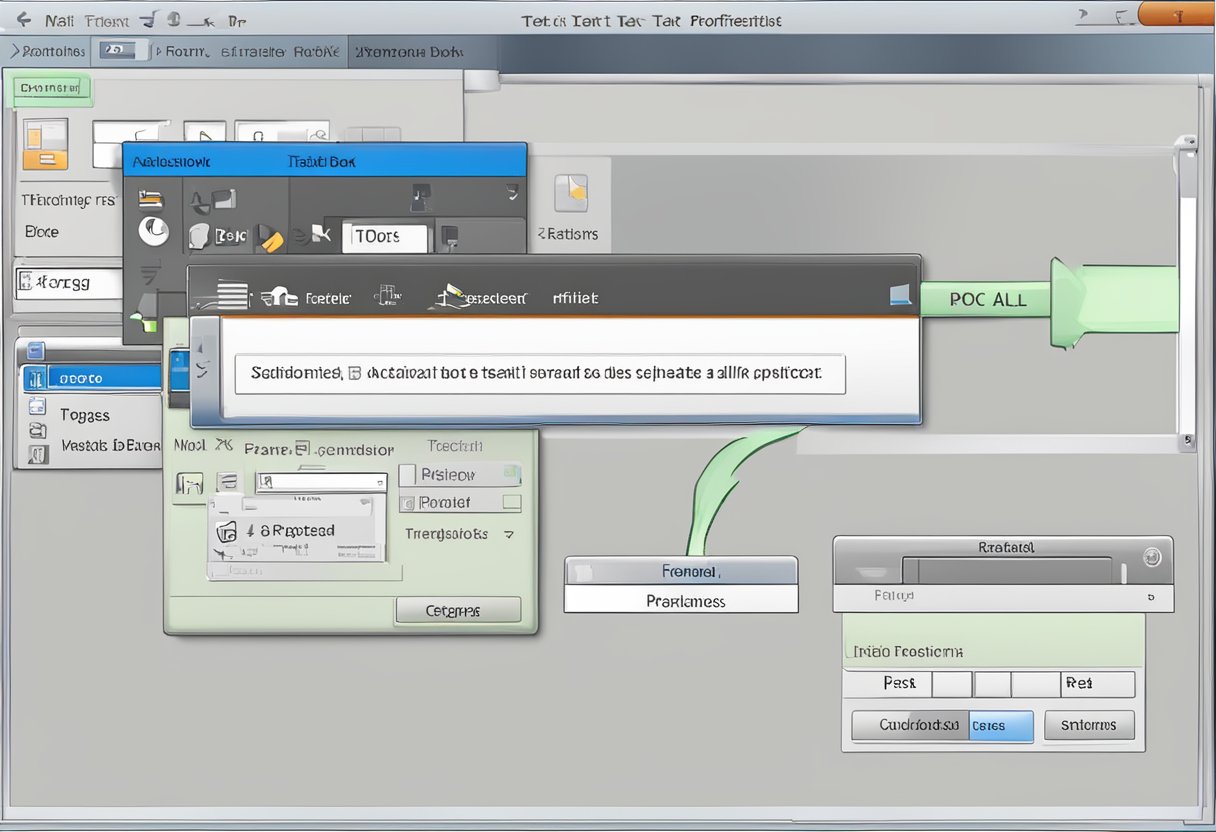Viewport: 1216px width, 832px height.
Task: Click the Tools input field
Action: (385, 237)
